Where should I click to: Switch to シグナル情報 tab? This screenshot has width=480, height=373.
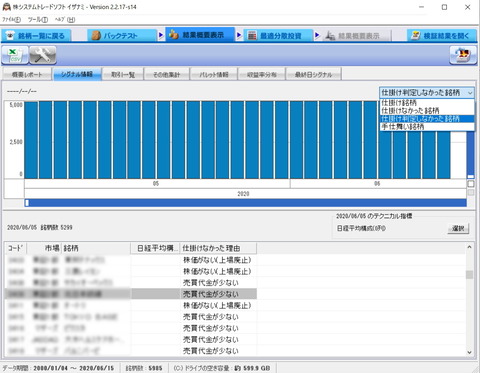(77, 74)
